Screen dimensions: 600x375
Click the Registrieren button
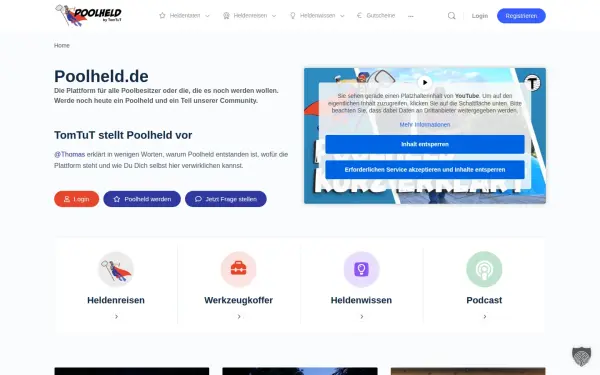click(521, 16)
